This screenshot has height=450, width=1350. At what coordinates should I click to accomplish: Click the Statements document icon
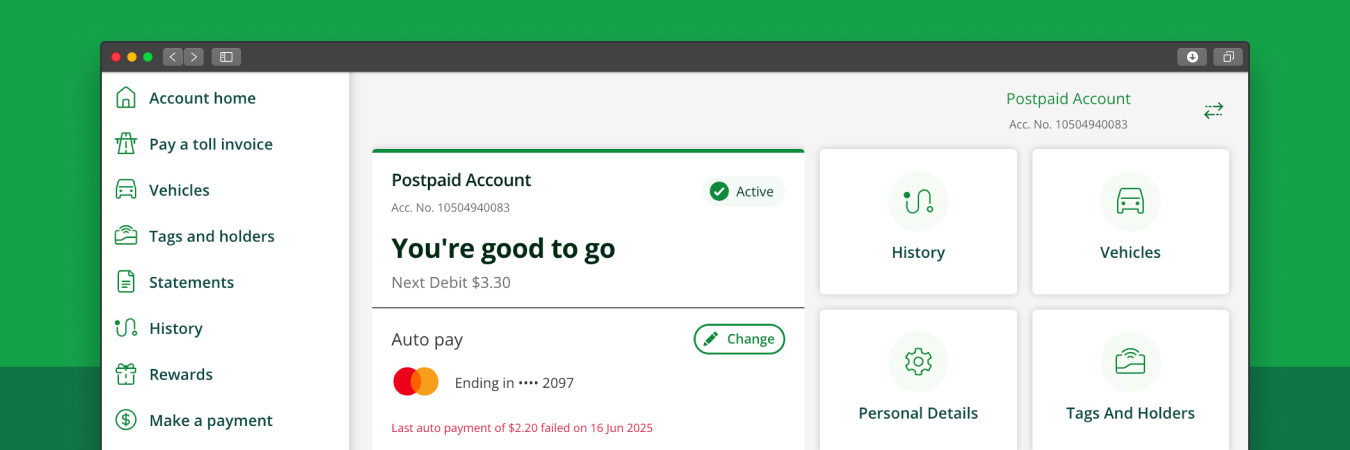[x=126, y=282]
